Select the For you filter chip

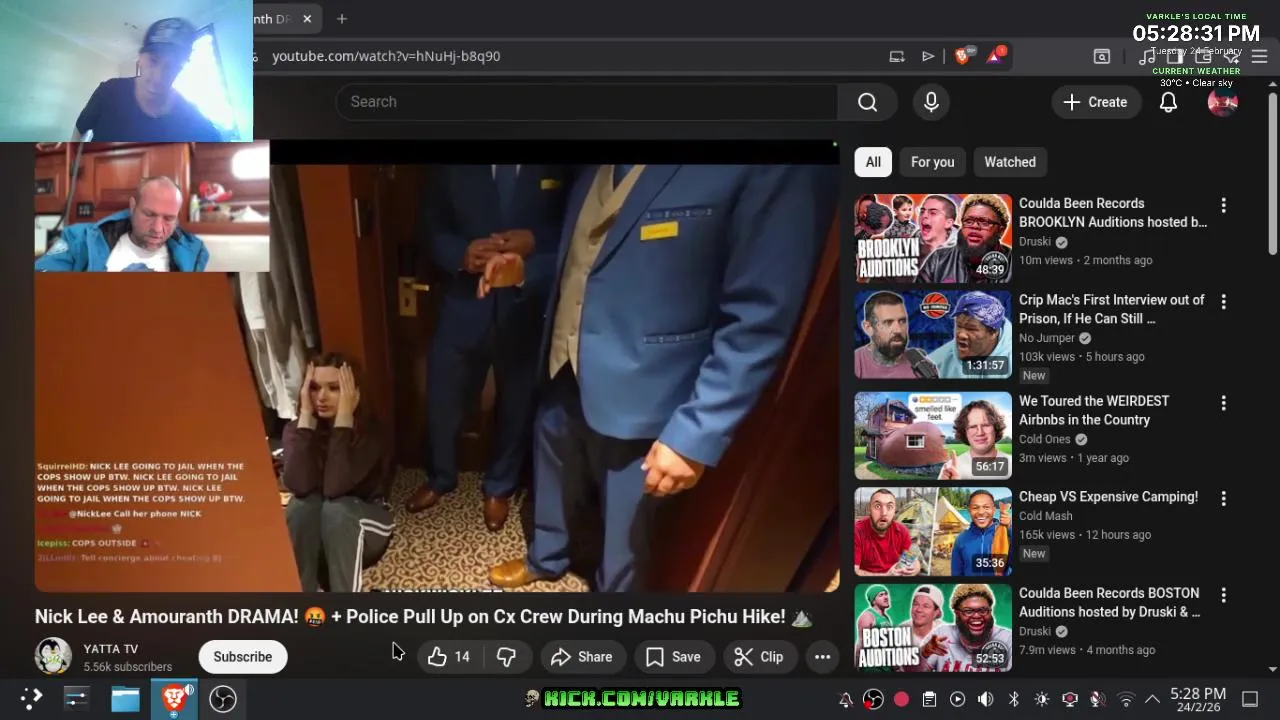[x=932, y=162]
